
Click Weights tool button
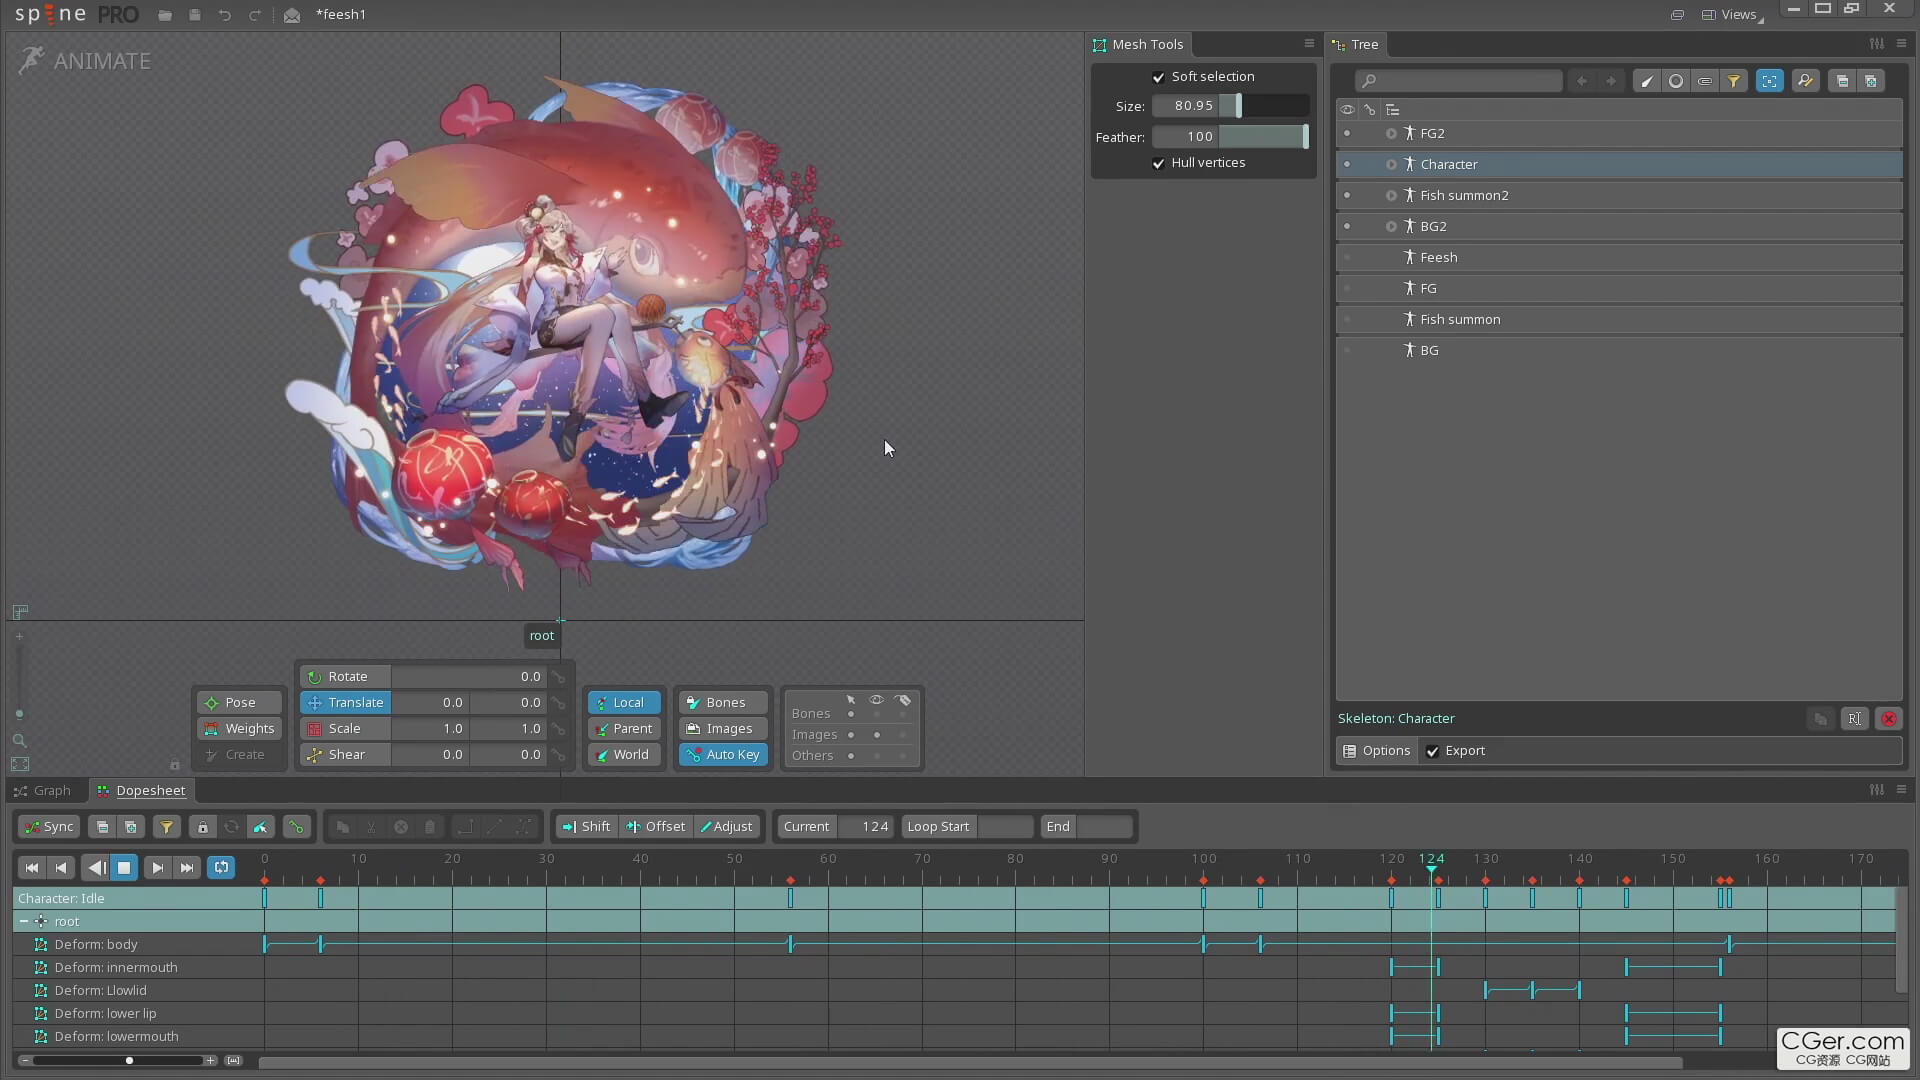pos(239,729)
